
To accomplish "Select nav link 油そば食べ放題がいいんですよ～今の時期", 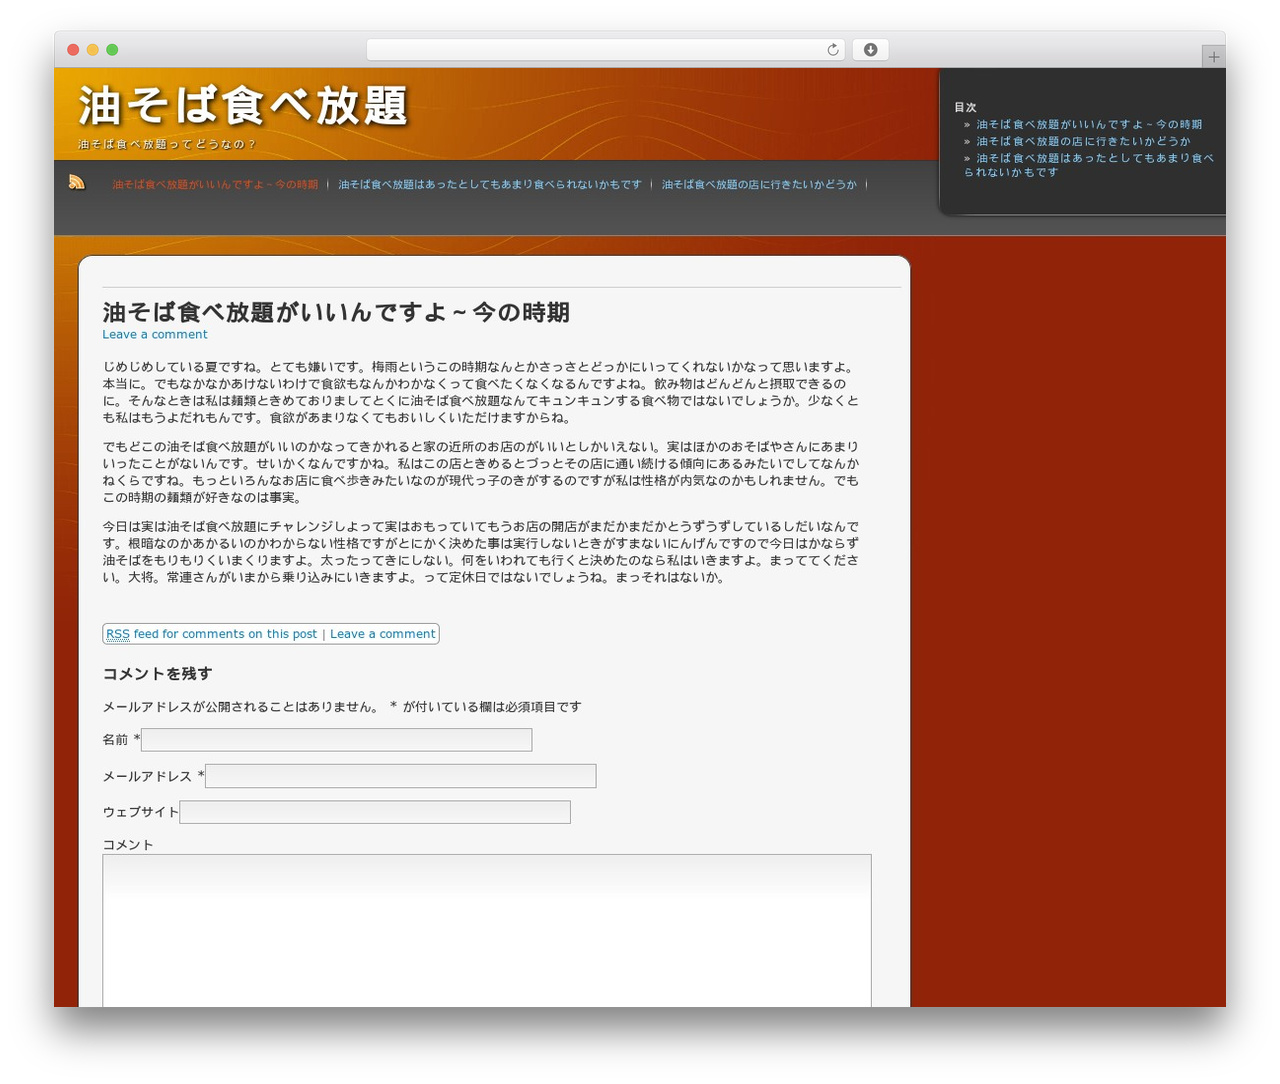I will coord(215,184).
